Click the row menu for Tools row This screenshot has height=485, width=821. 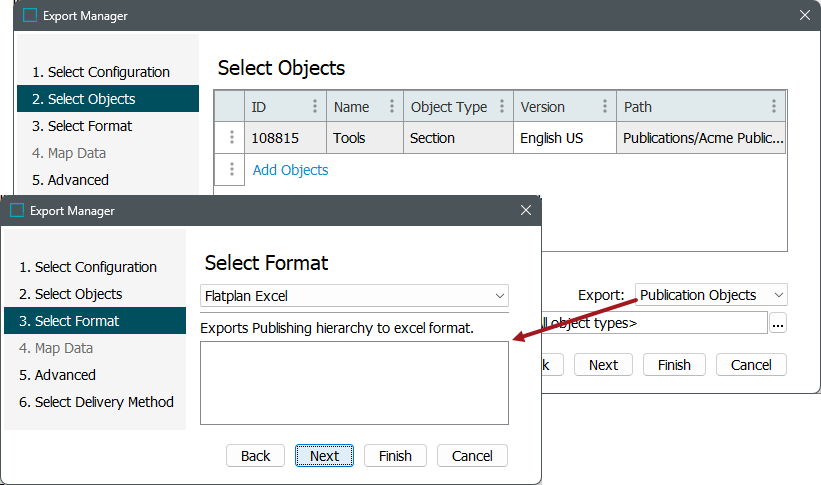tap(230, 138)
